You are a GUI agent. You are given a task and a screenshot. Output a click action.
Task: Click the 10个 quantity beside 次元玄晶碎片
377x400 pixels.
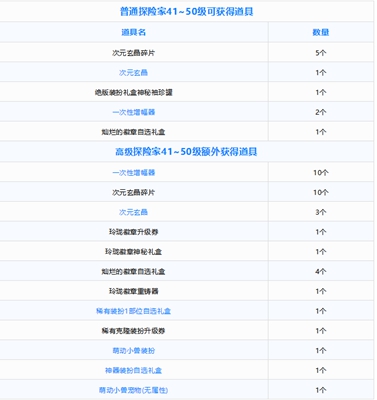(x=321, y=192)
